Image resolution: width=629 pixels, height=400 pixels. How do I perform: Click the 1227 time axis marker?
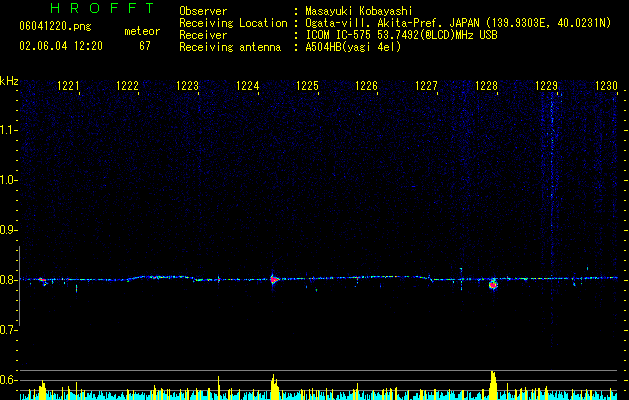(426, 86)
